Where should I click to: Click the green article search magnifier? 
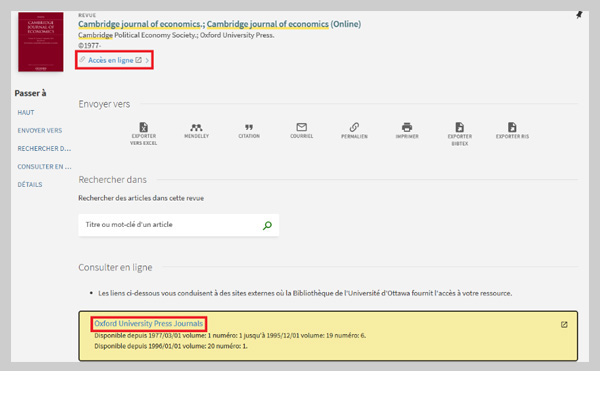(267, 225)
